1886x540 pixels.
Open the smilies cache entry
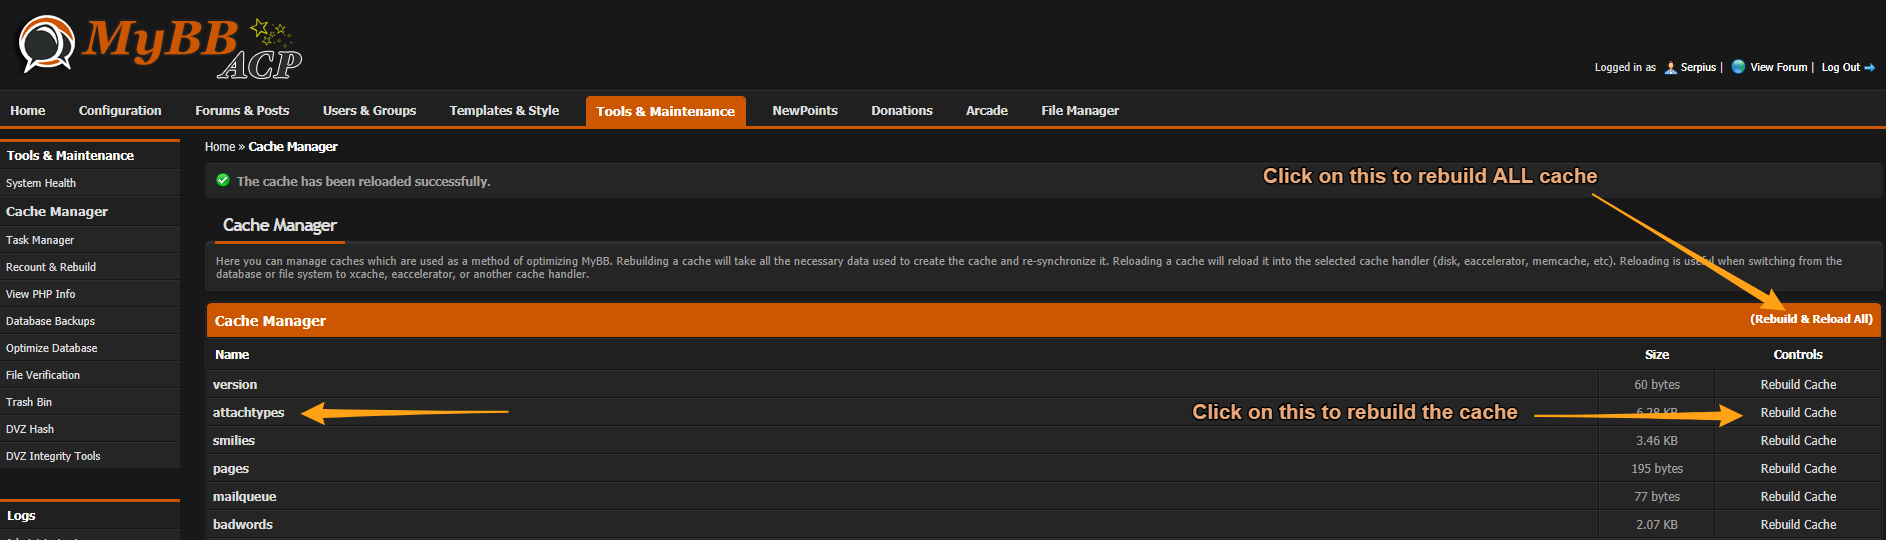[x=234, y=441]
